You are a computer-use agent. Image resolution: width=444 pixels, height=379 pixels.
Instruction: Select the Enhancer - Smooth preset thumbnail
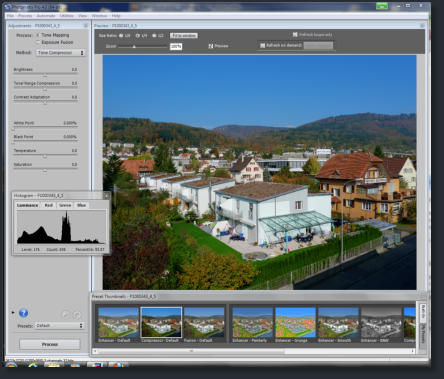(338, 325)
